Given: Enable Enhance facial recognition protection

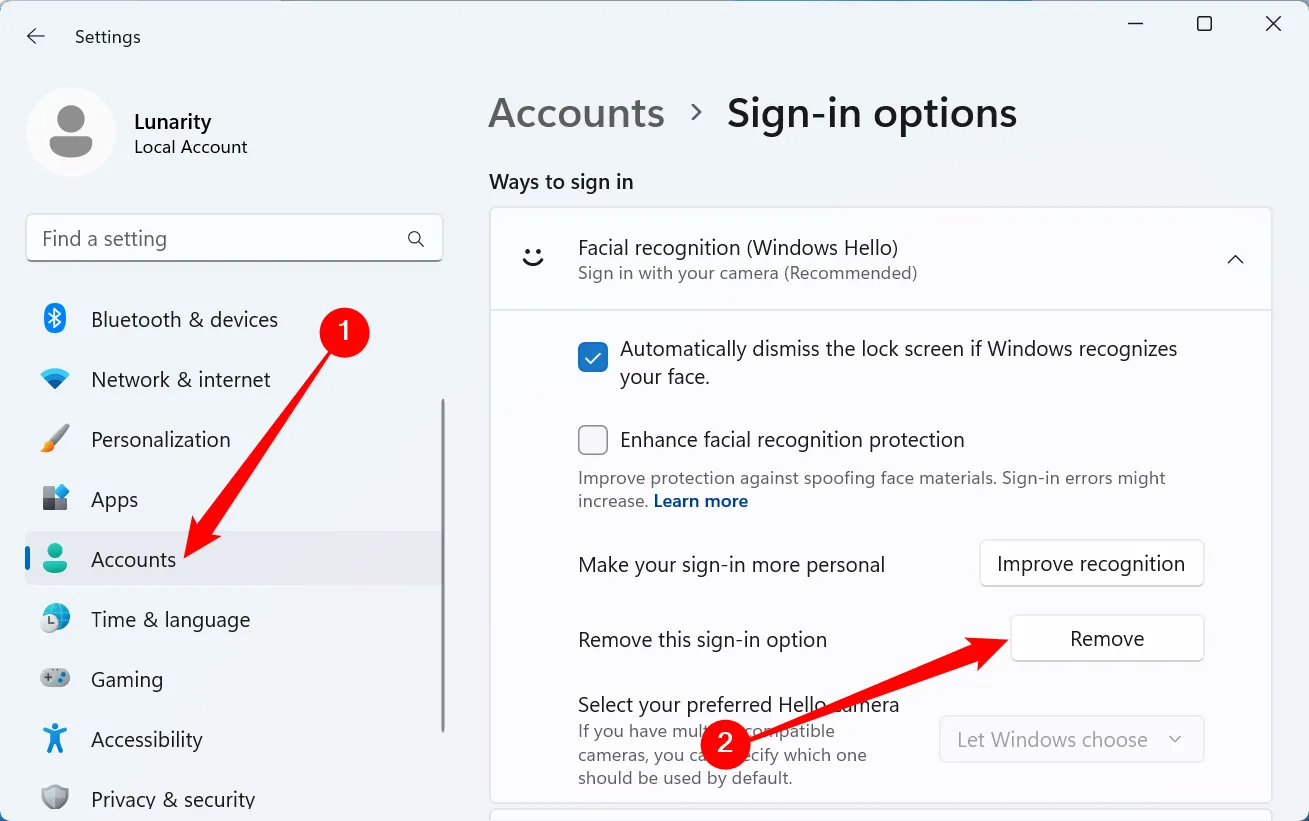Looking at the screenshot, I should (592, 440).
